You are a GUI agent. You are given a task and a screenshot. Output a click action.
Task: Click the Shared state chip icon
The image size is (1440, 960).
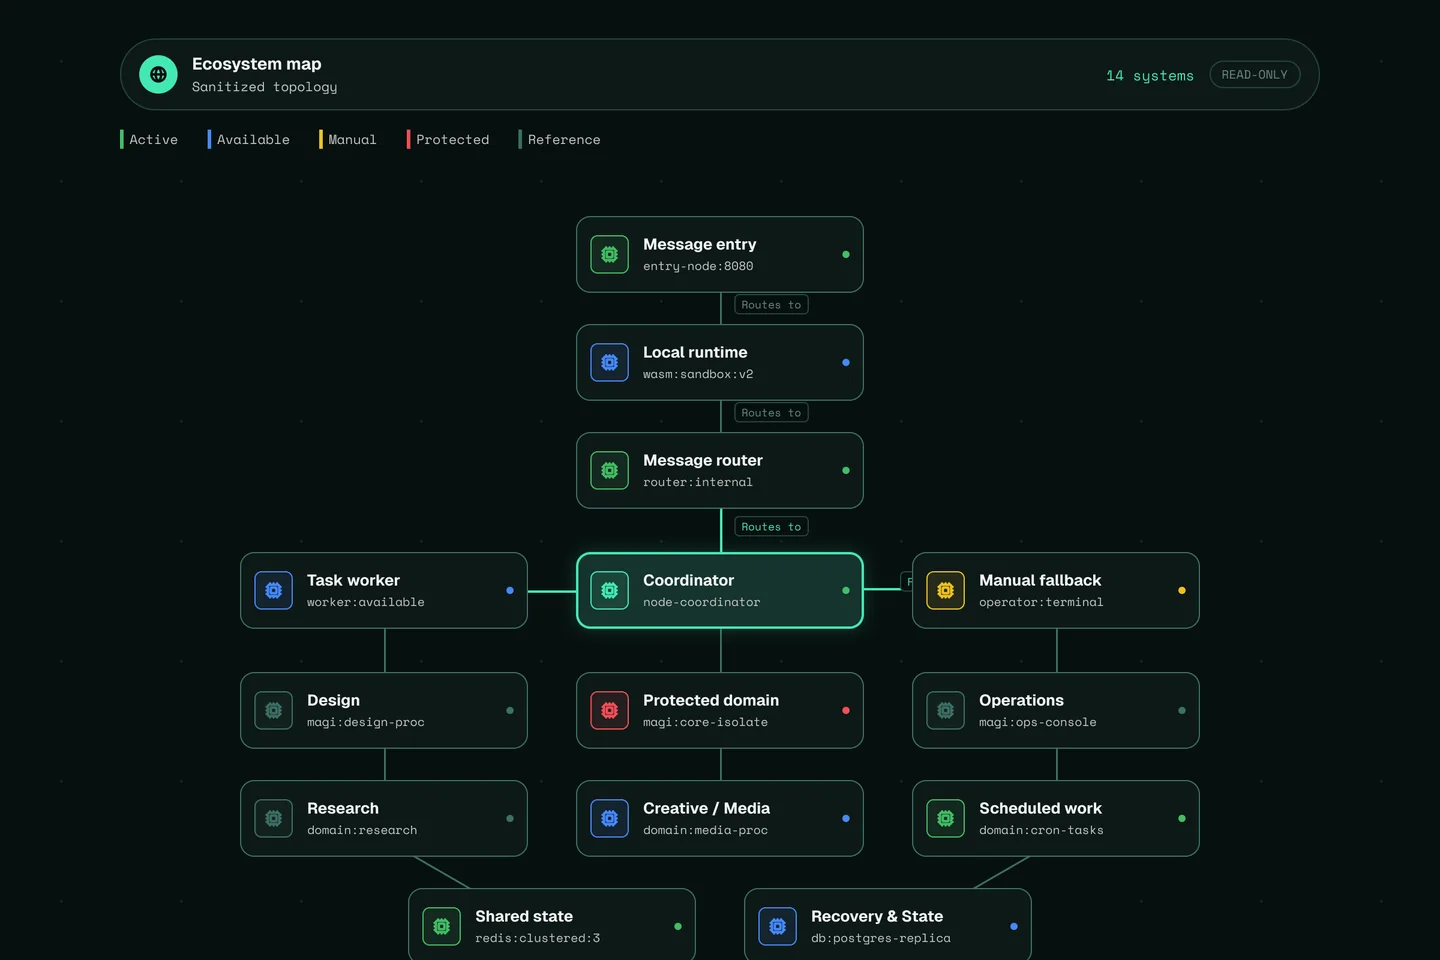point(441,926)
